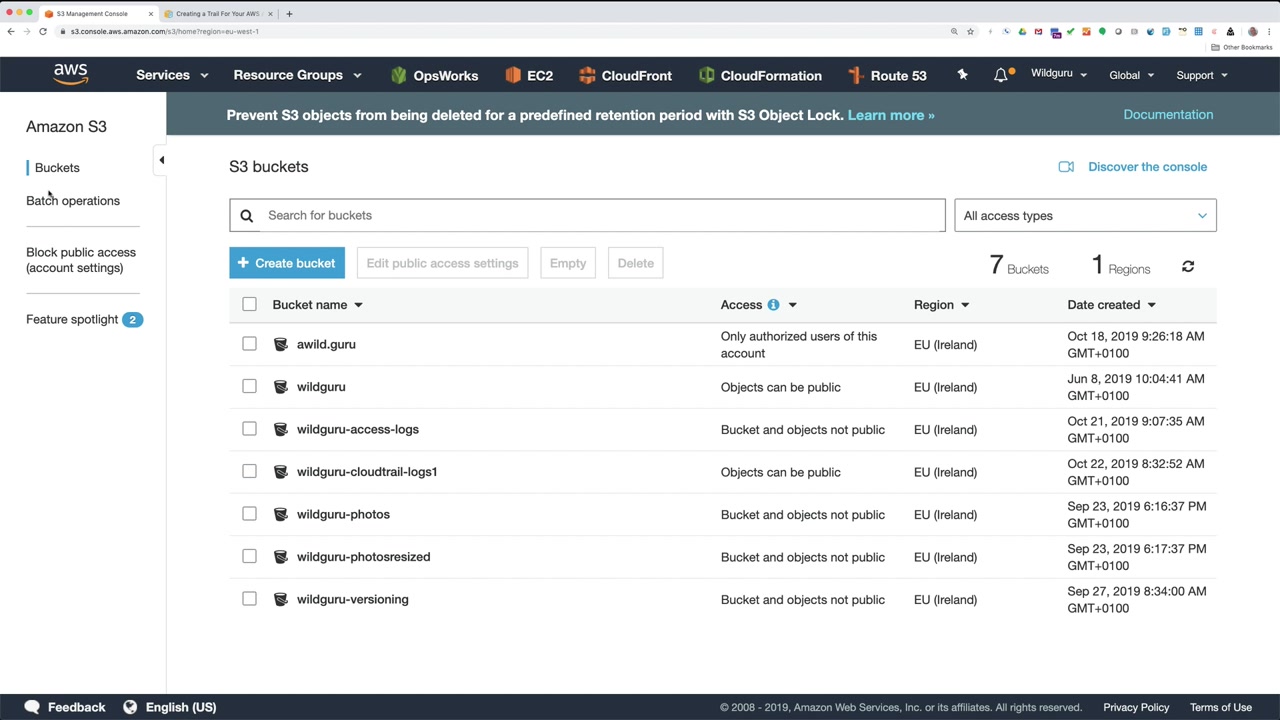Open Batch operations in the sidebar

(x=73, y=201)
